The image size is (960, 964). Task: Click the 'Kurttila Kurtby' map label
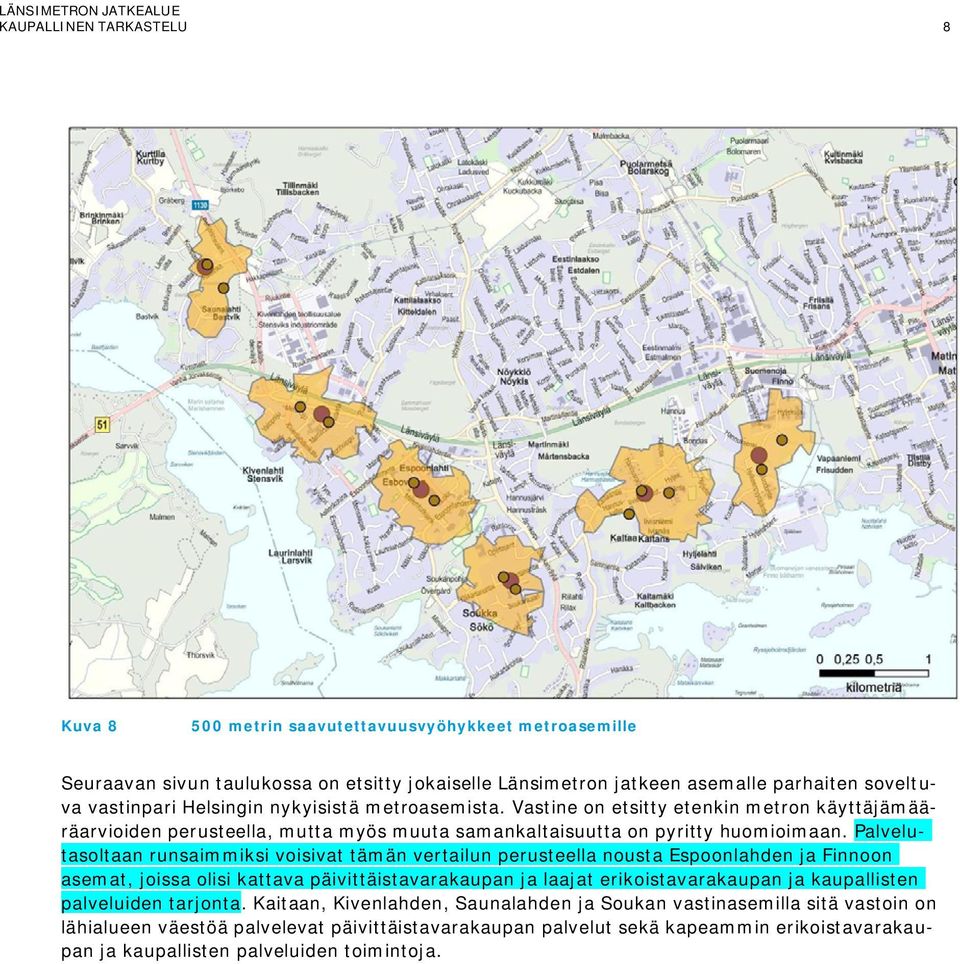[151, 157]
